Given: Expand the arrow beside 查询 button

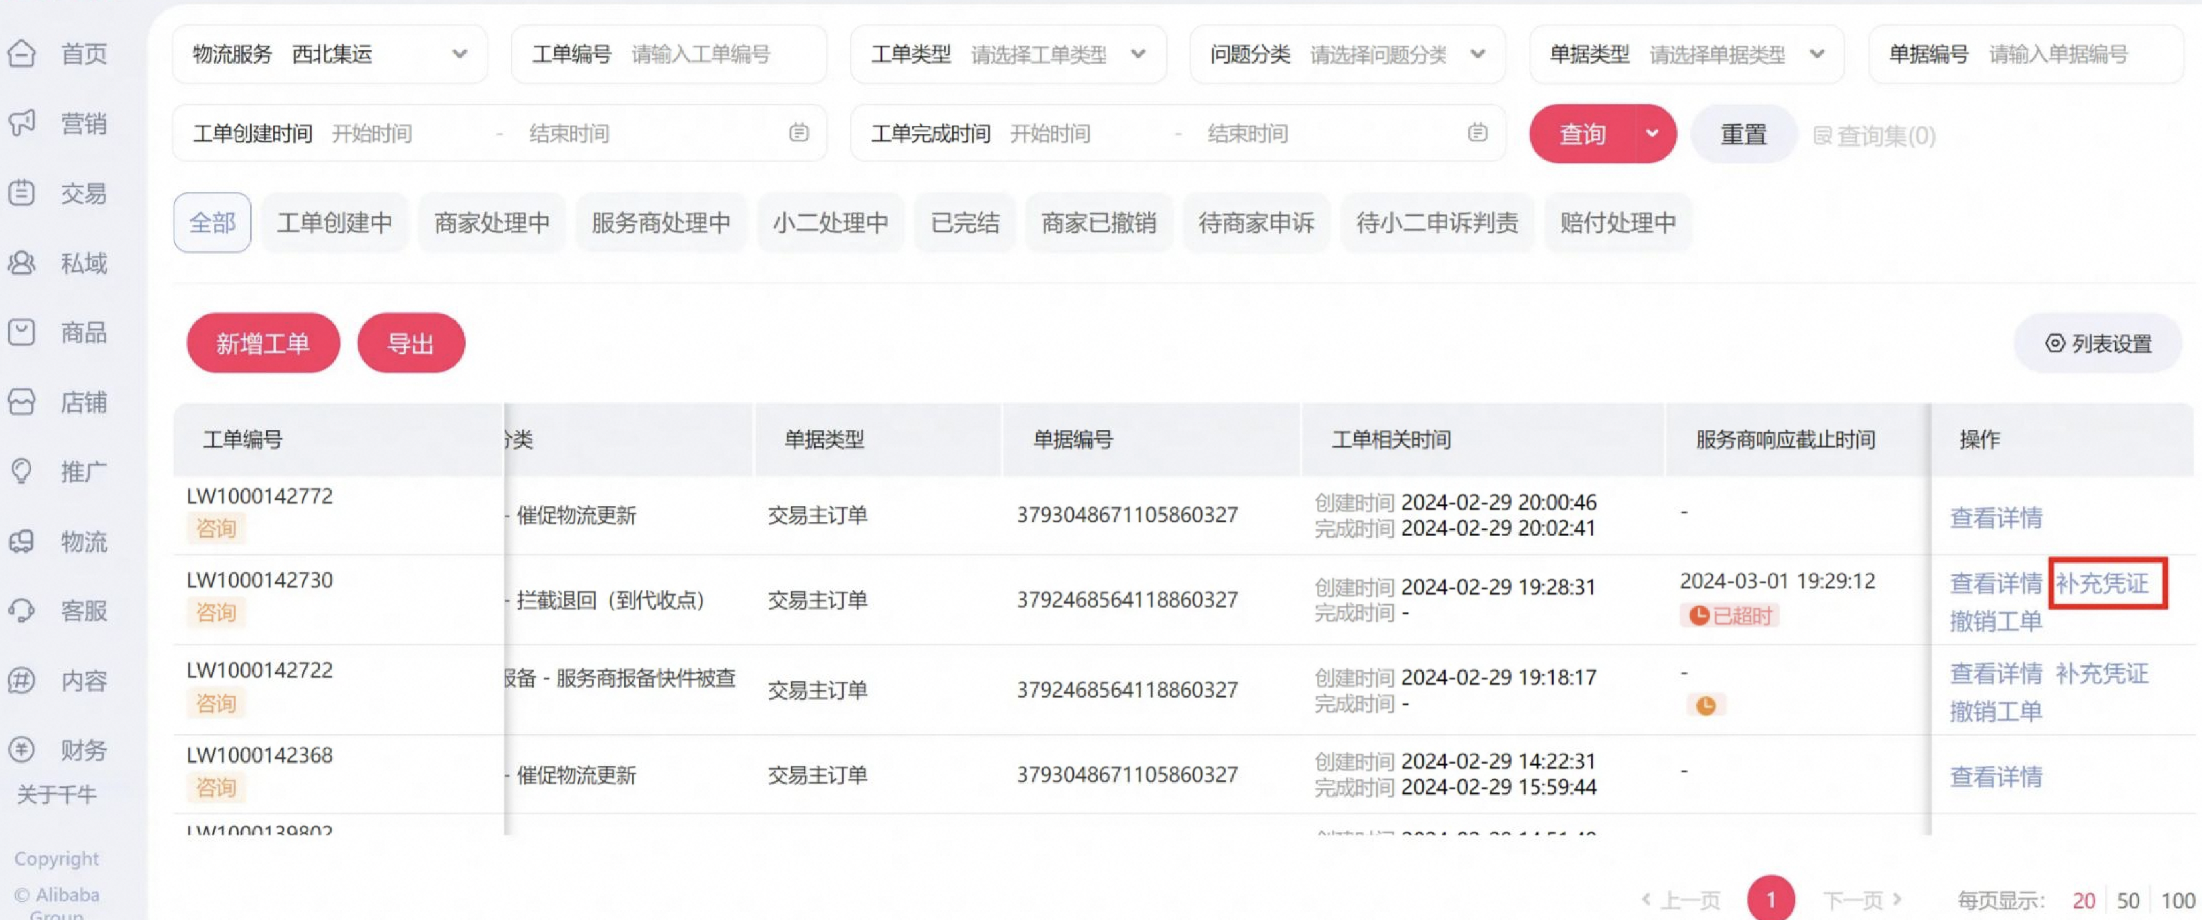Looking at the screenshot, I should tap(1652, 133).
